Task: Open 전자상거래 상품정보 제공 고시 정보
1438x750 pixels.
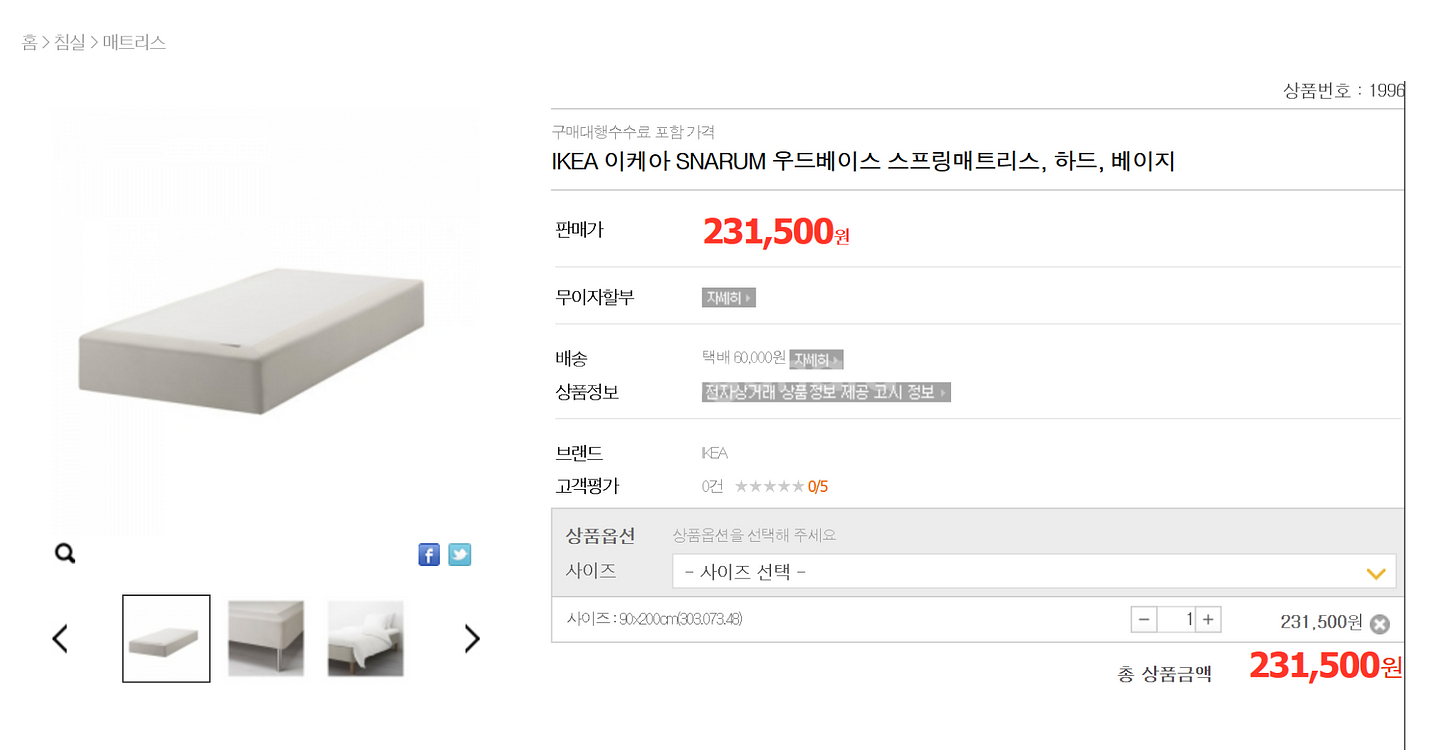Action: [x=826, y=392]
